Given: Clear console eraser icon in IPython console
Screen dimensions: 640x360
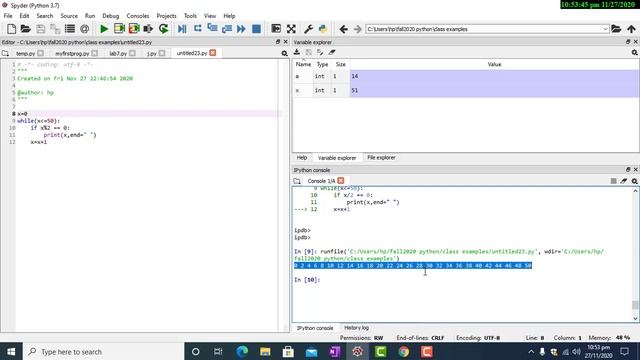Looking at the screenshot, I should point(624,181).
